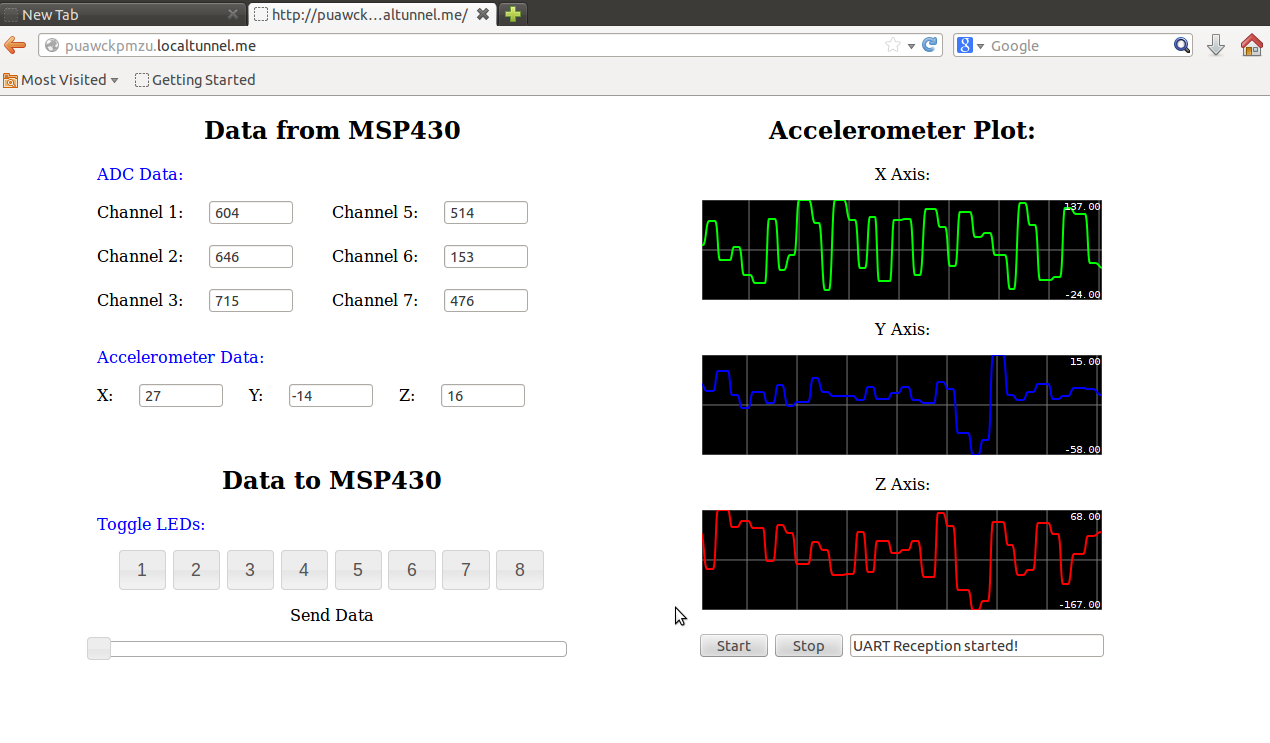Toggle LED 8 button
1270x743 pixels.
tap(519, 570)
